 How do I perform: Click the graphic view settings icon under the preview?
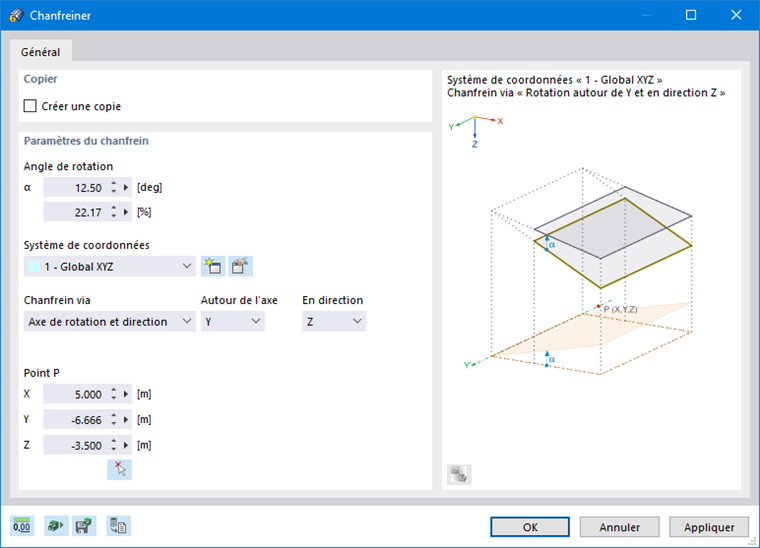point(459,474)
